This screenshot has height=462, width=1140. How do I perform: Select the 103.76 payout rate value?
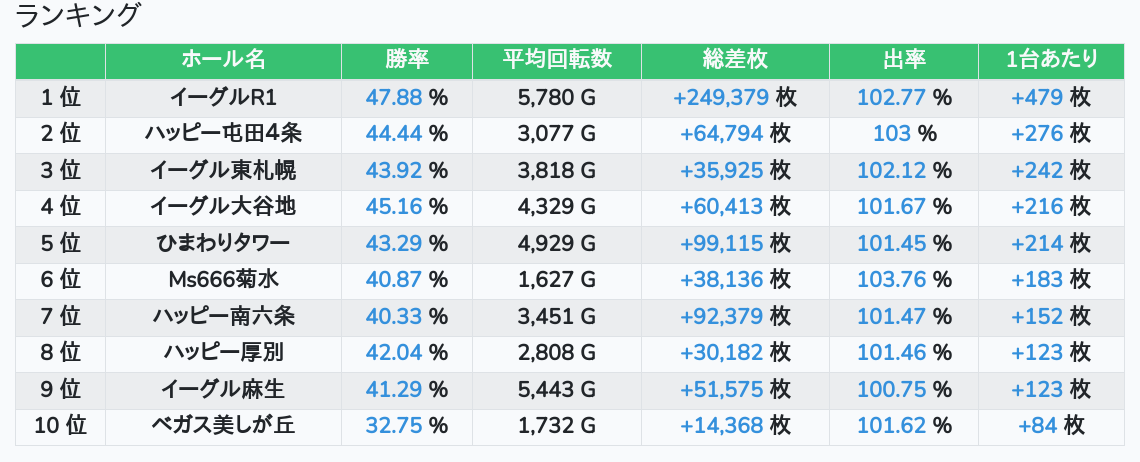click(x=891, y=280)
